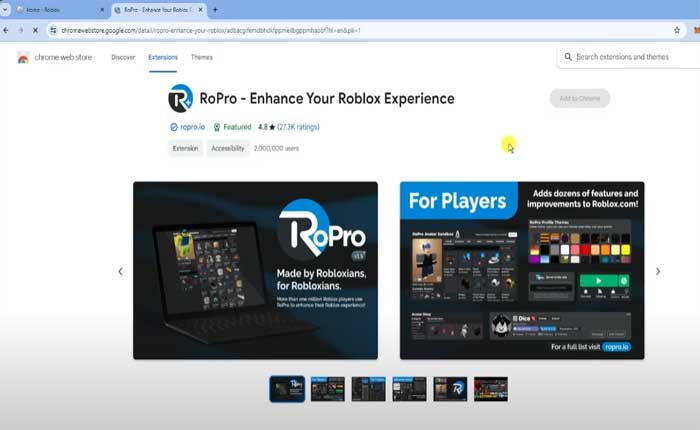Open the For Players screenshot
The width and height of the screenshot is (700, 430).
[522, 270]
